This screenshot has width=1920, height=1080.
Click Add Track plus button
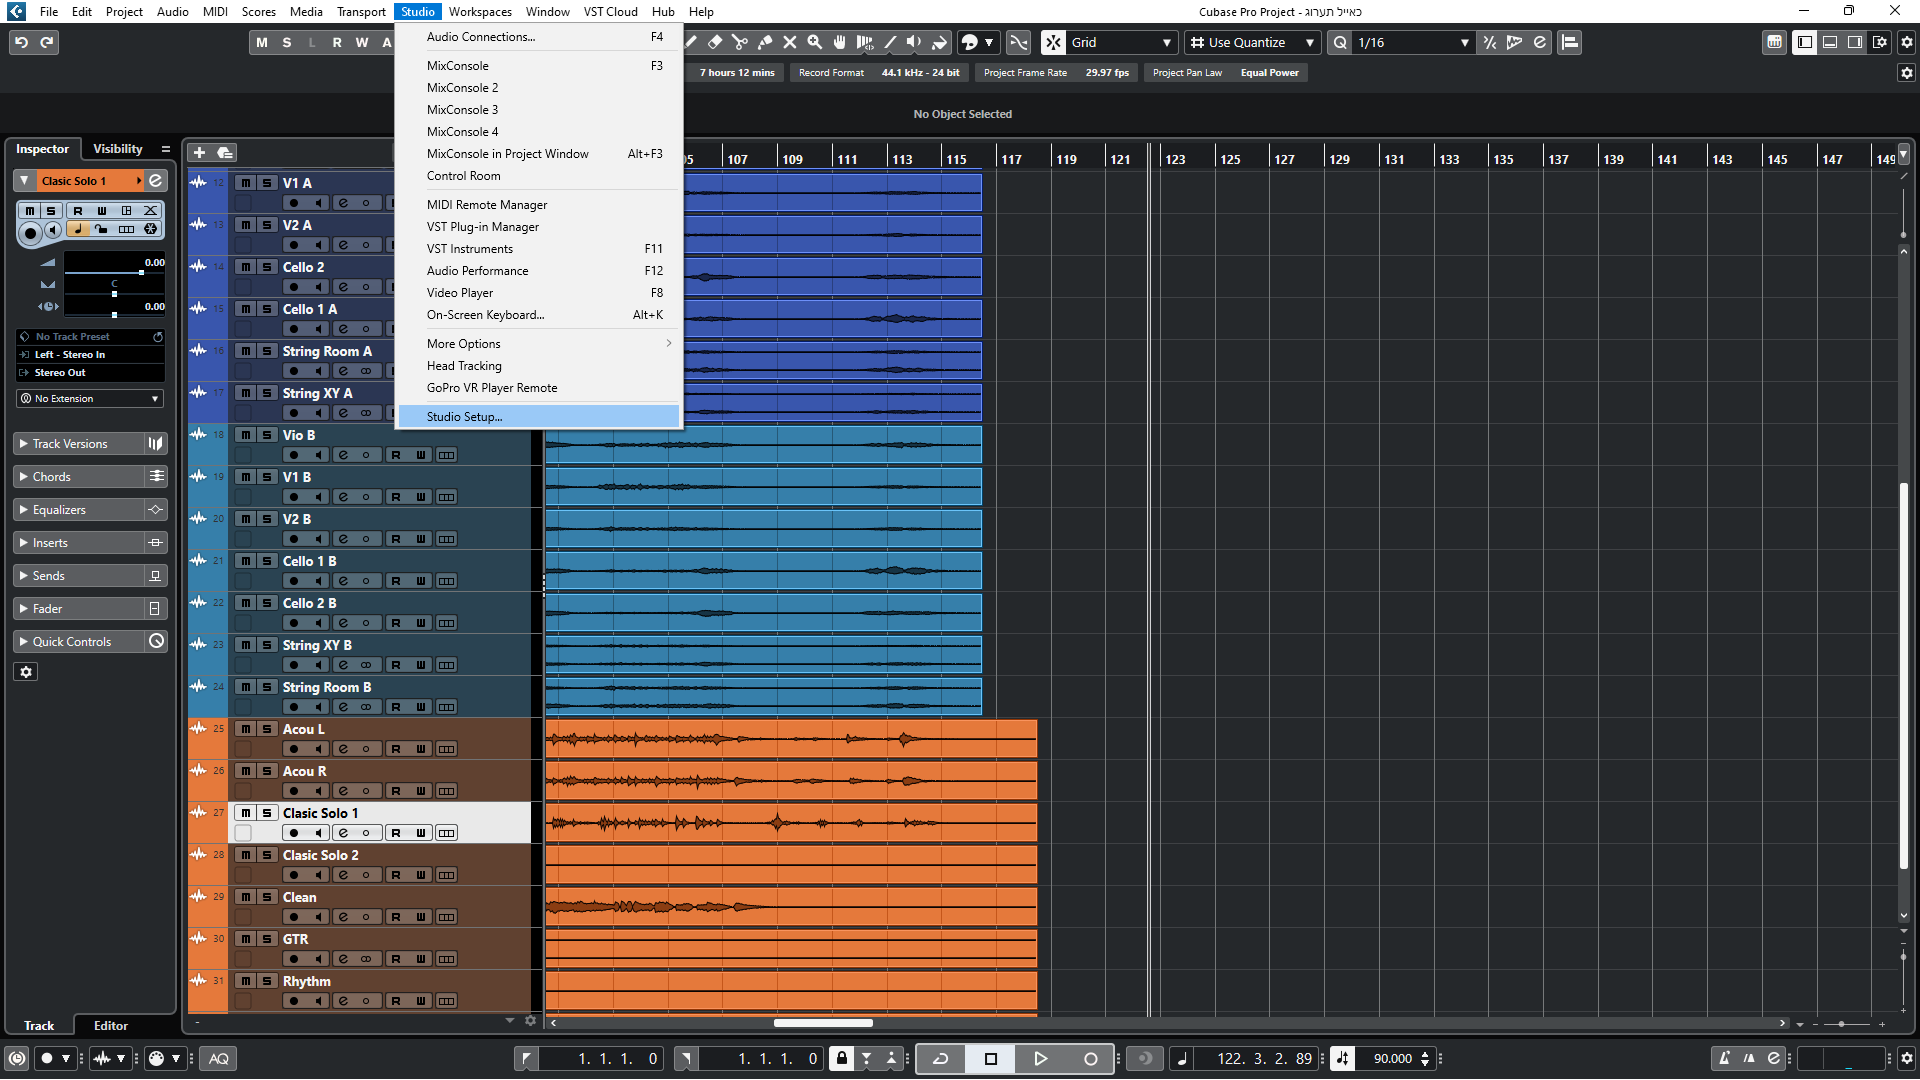[199, 152]
